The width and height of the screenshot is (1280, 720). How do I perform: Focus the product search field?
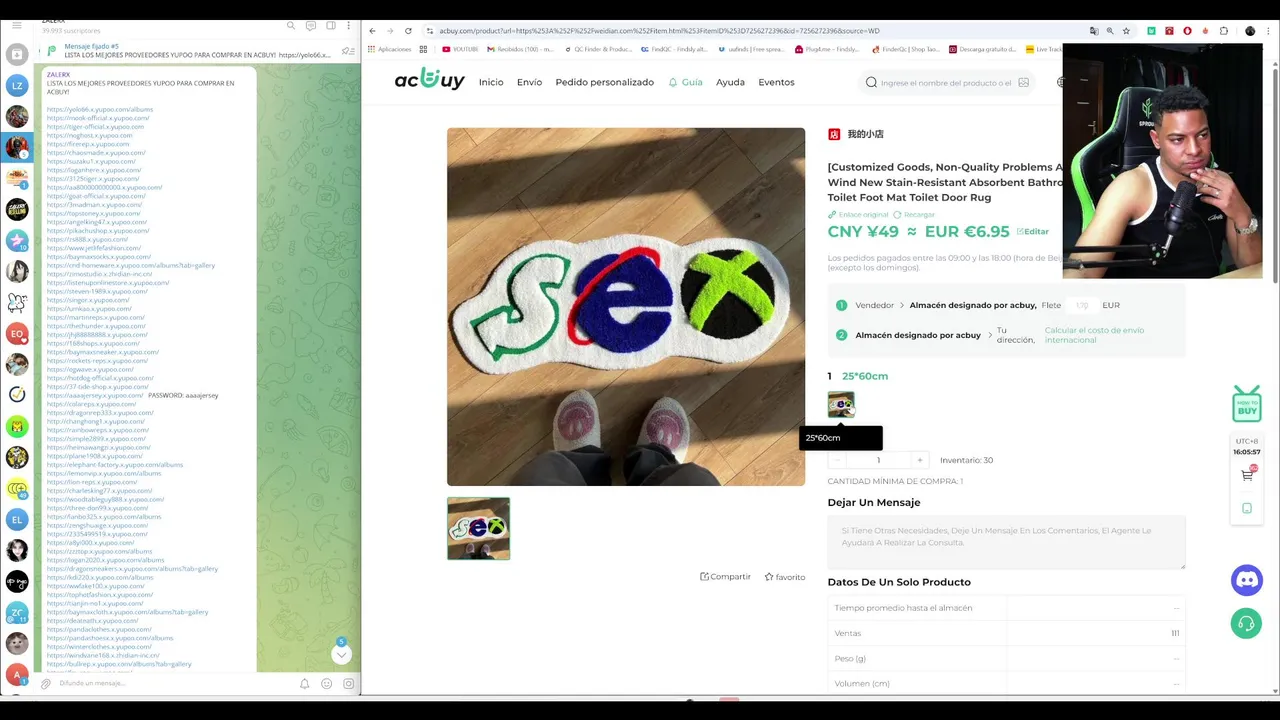pyautogui.click(x=945, y=83)
